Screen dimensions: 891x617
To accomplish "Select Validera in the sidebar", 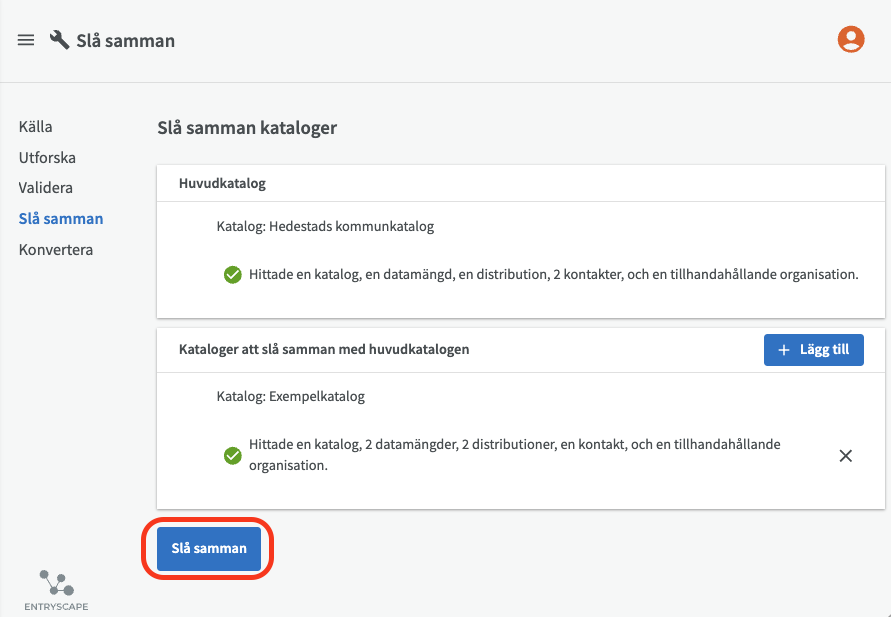I will (x=45, y=188).
